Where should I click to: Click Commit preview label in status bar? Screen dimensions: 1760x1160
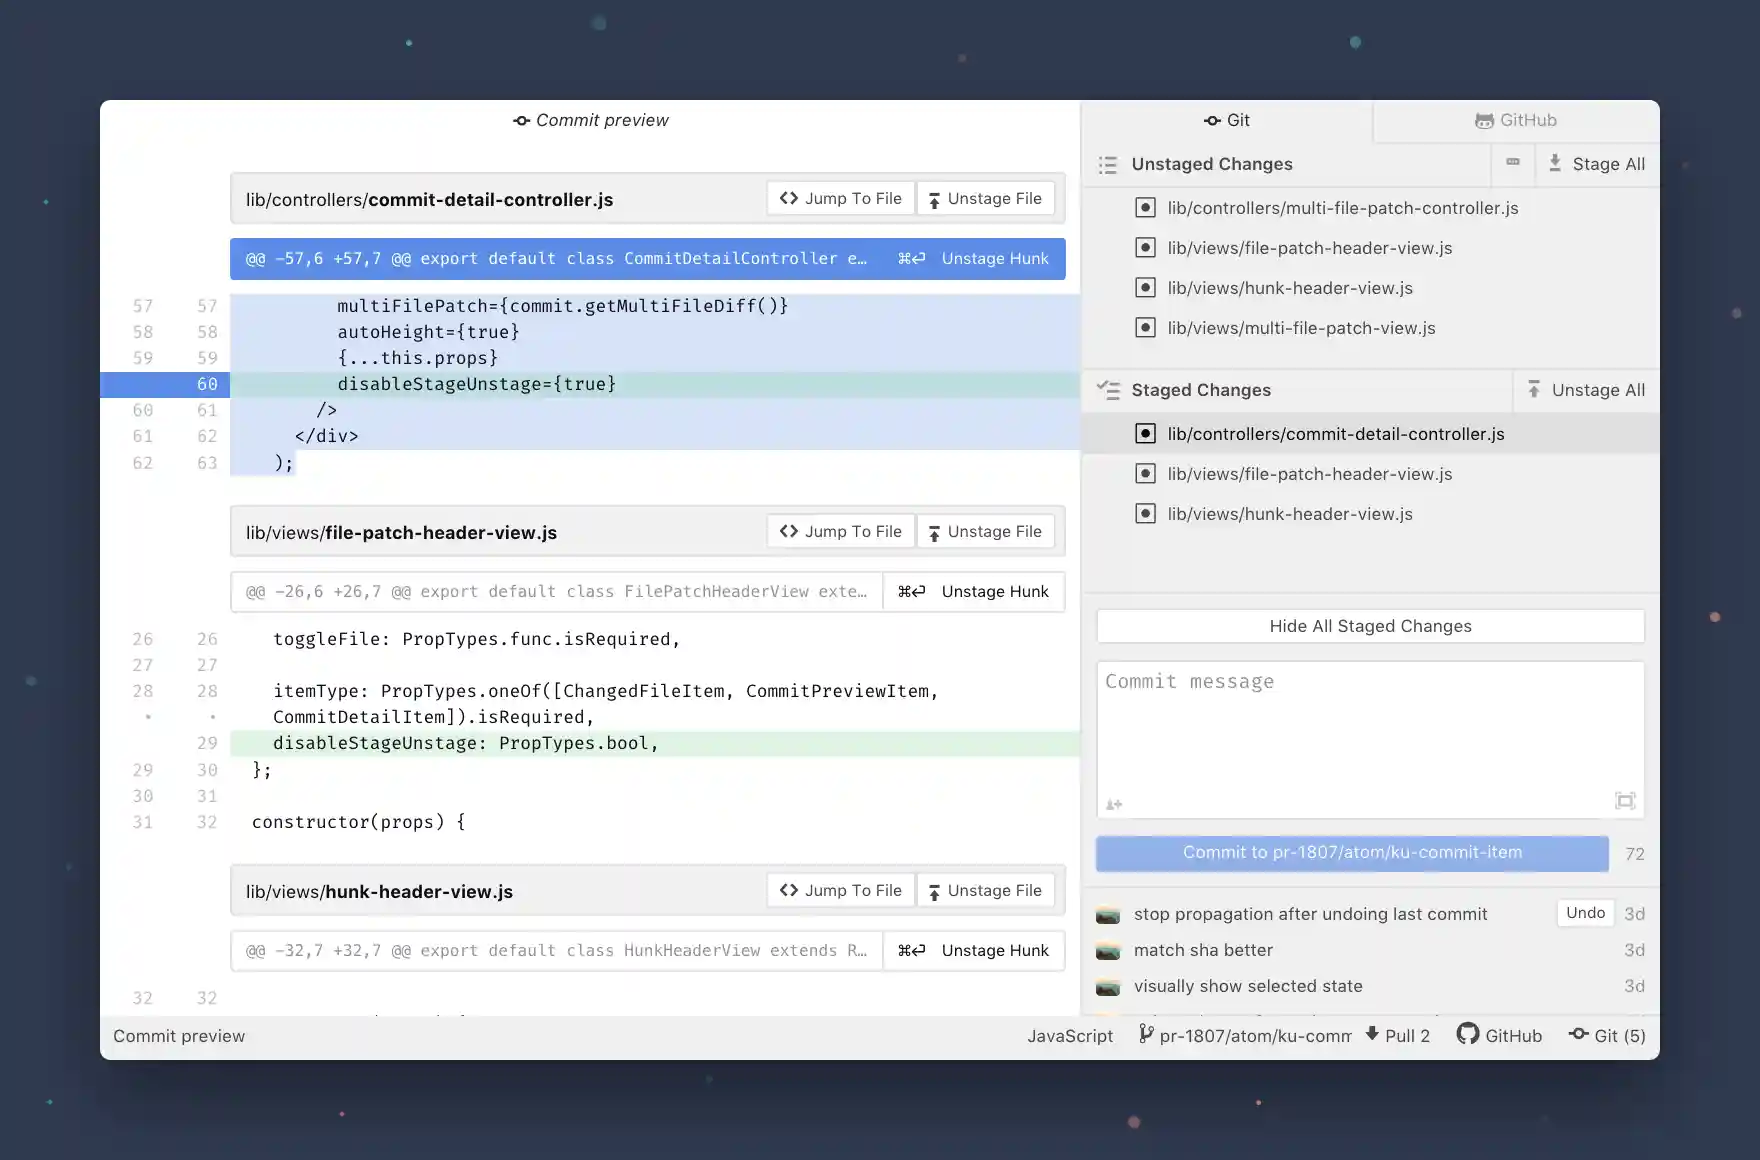(179, 1036)
